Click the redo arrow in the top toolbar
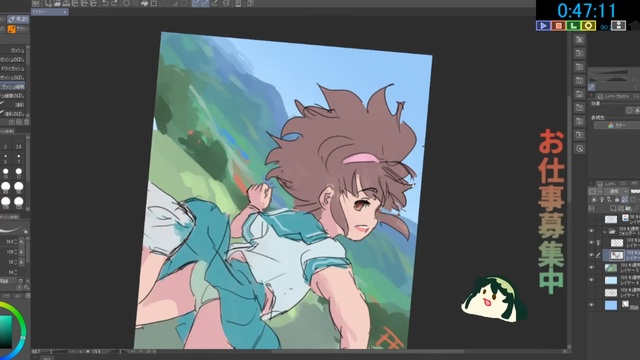 click(115, 3)
